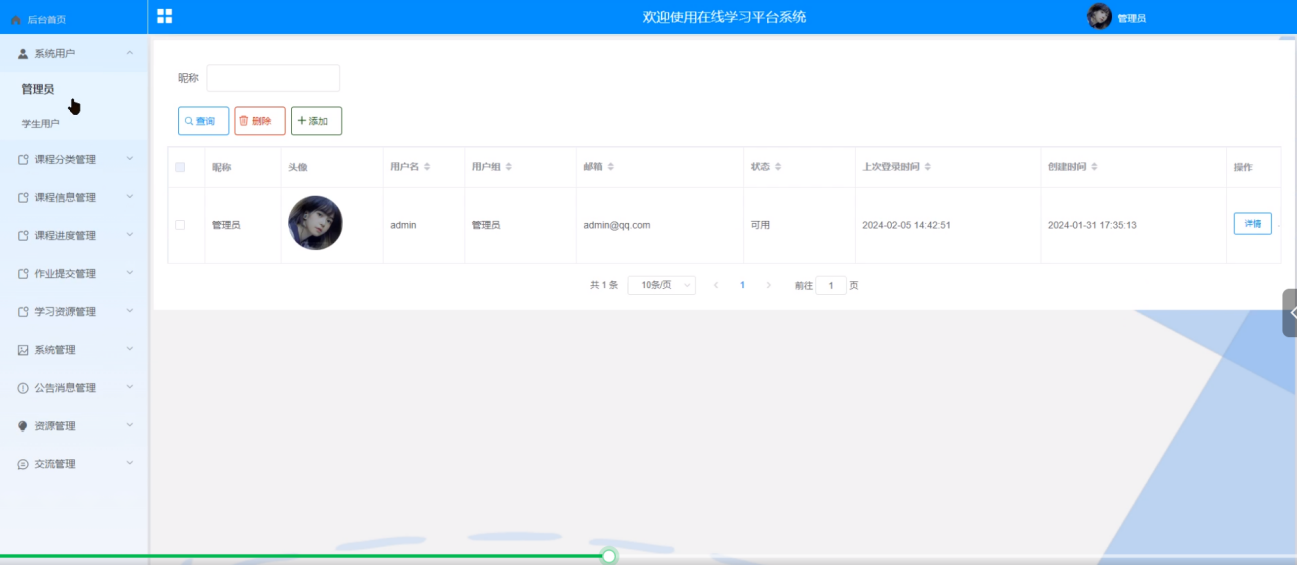
Task: Click the 昵称 search input field
Action: [273, 78]
